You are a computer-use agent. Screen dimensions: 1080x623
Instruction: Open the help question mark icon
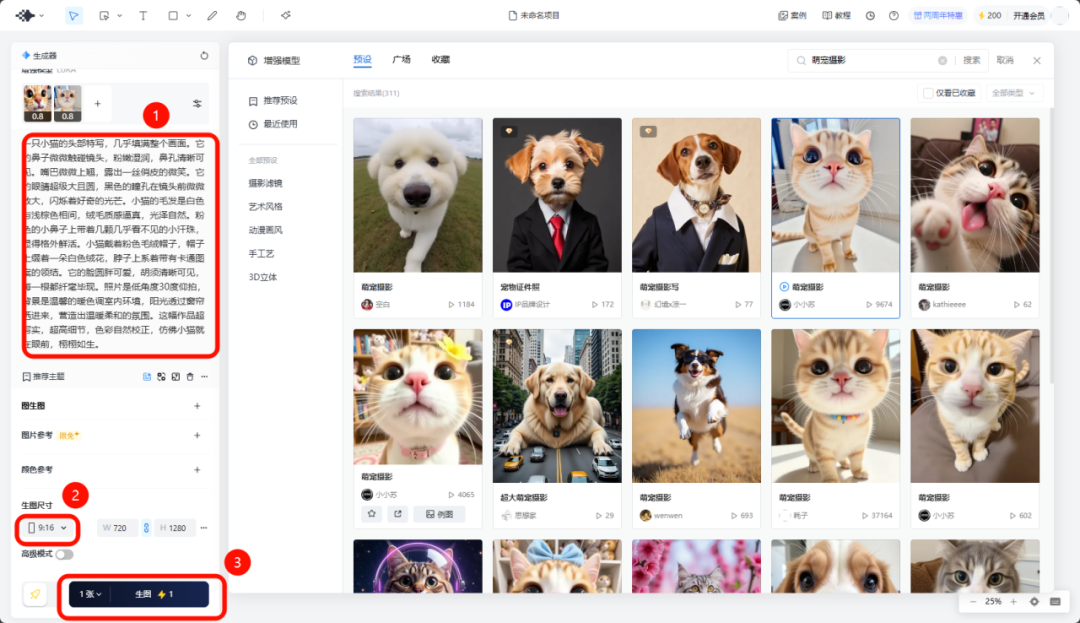[x=893, y=15]
